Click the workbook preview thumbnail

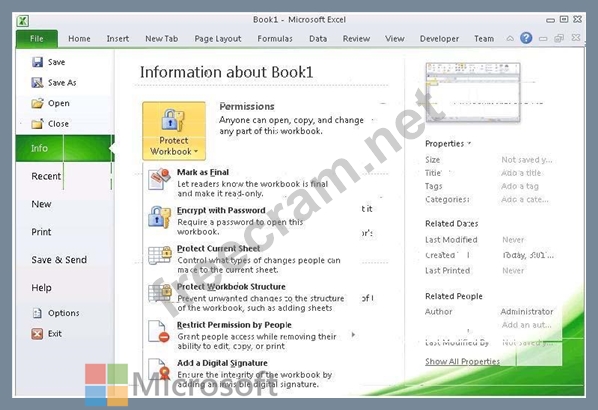click(473, 92)
